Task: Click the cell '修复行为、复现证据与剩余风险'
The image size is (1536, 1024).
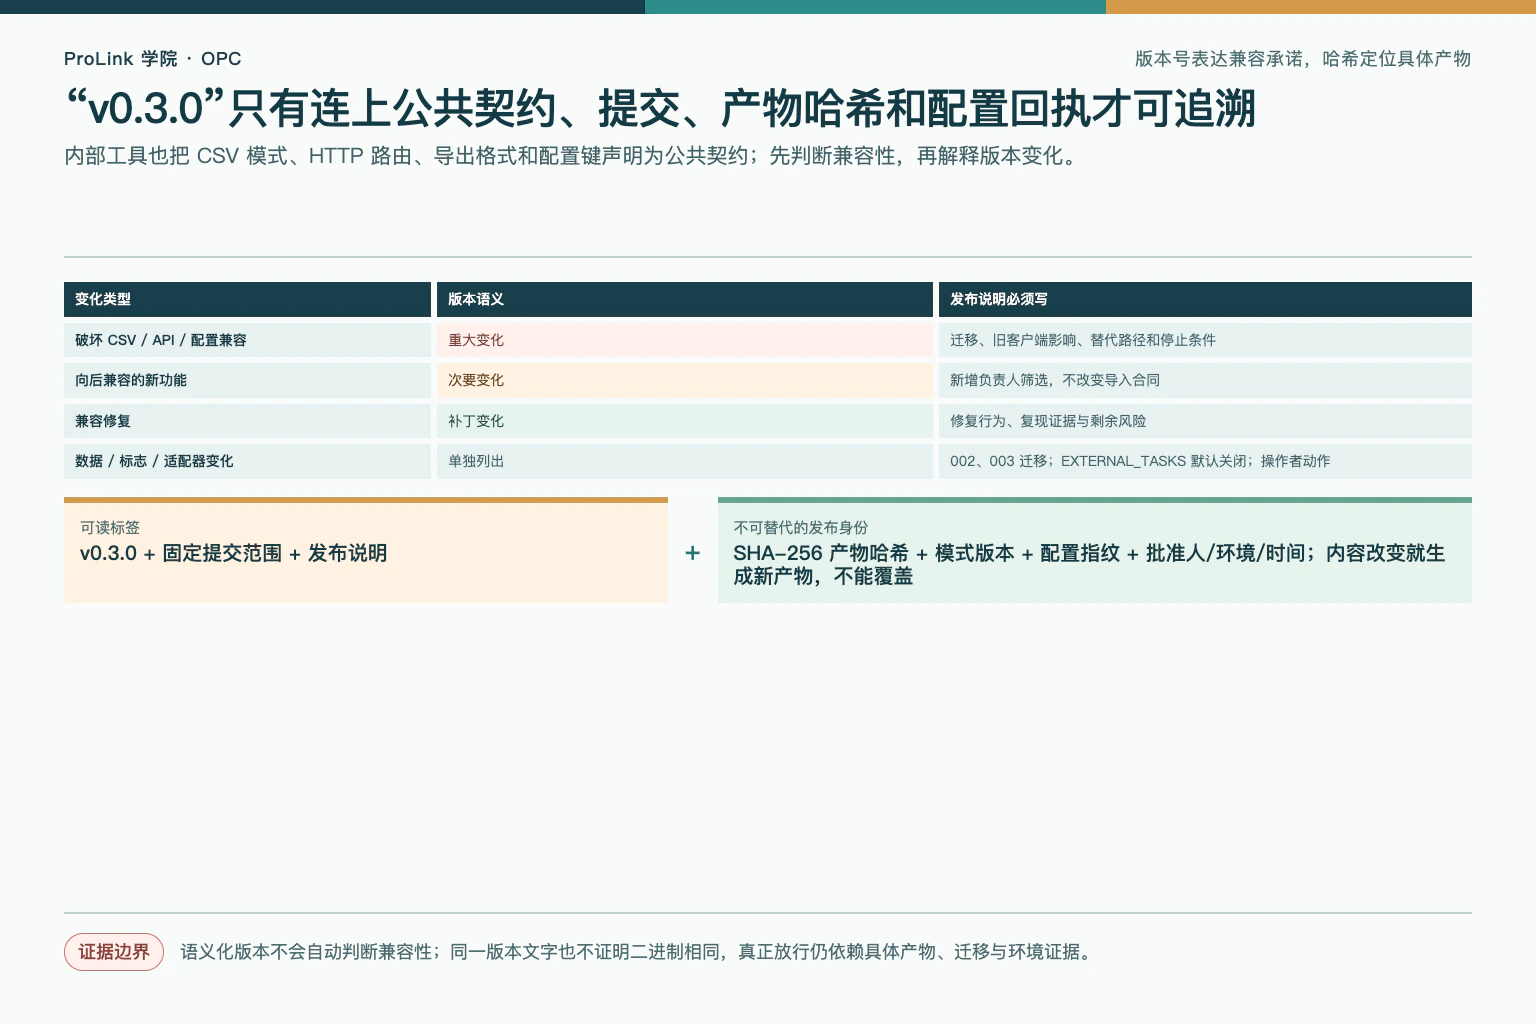Action: [1205, 421]
